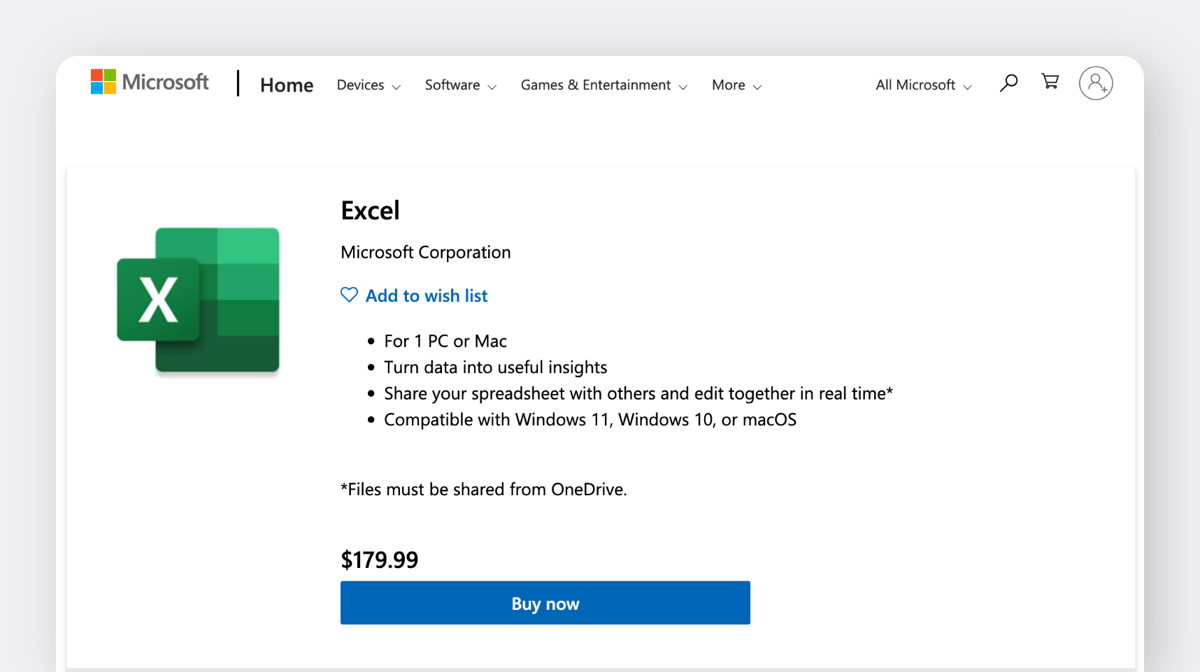Screen dimensions: 1200x672
Task: Open the Software navigation menu
Action: point(459,85)
